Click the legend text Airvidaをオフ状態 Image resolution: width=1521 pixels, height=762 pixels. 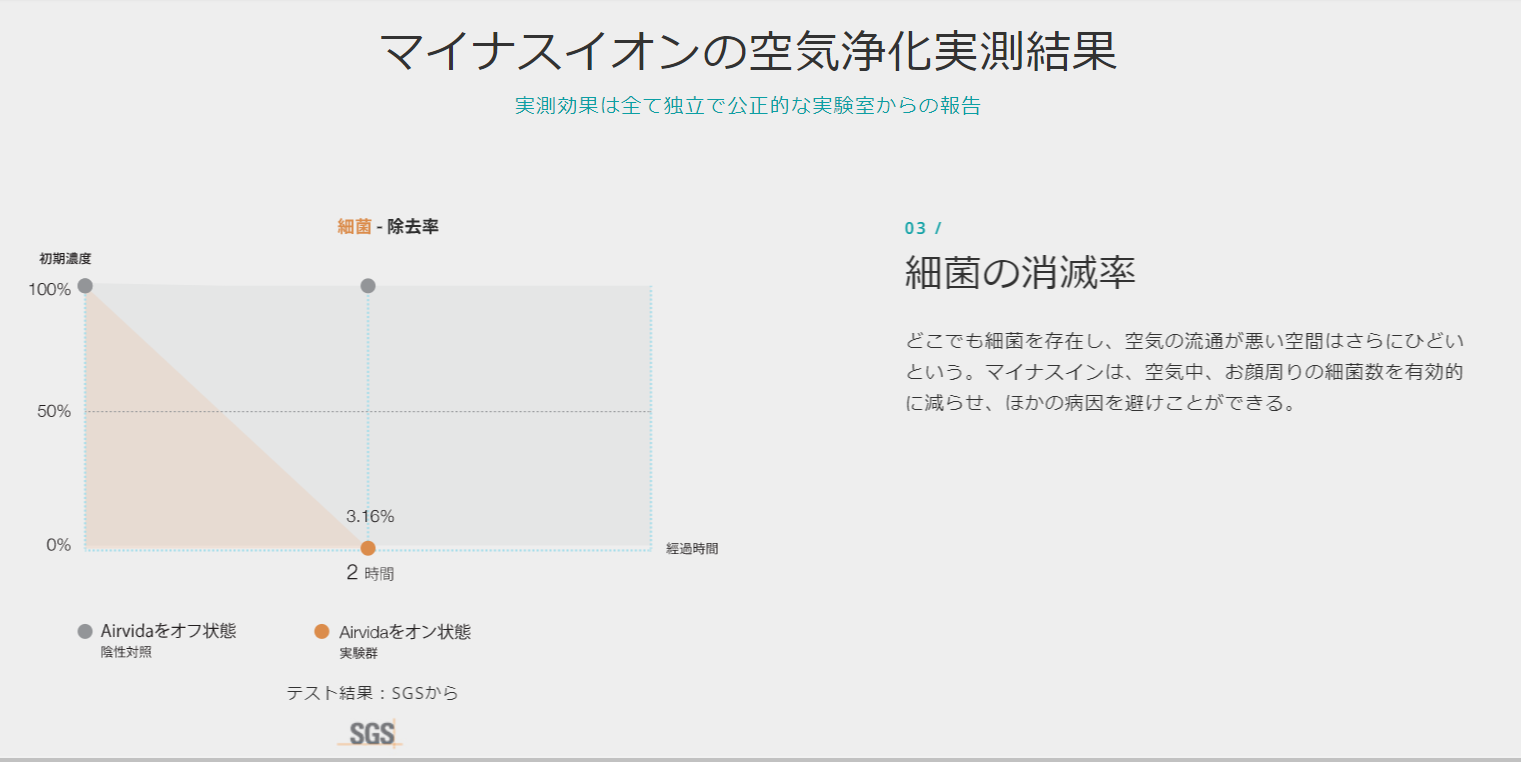(169, 631)
